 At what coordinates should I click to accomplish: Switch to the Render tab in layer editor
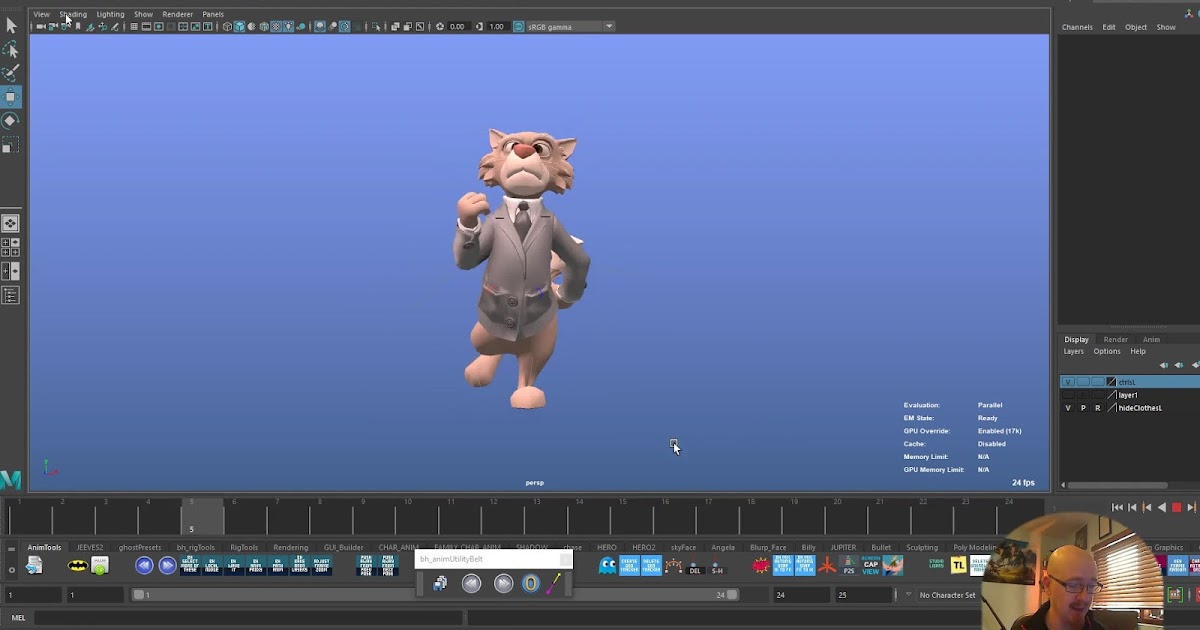pyautogui.click(x=1116, y=339)
